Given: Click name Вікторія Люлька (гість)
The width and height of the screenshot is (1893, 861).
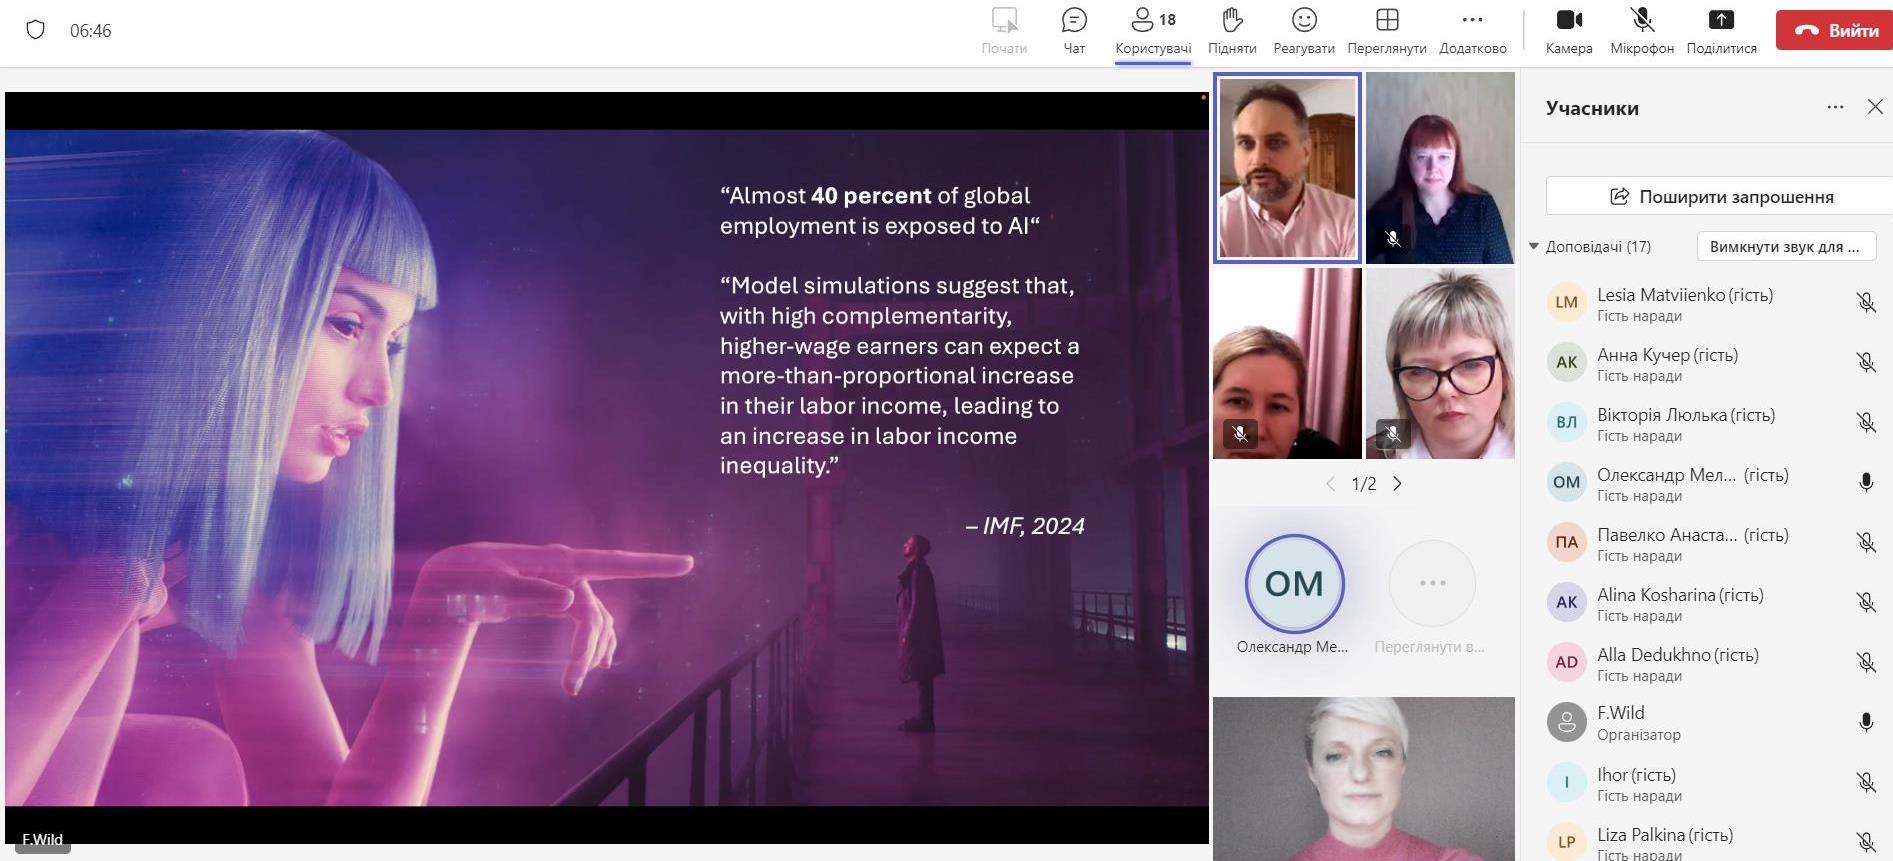Looking at the screenshot, I should click(1686, 414).
